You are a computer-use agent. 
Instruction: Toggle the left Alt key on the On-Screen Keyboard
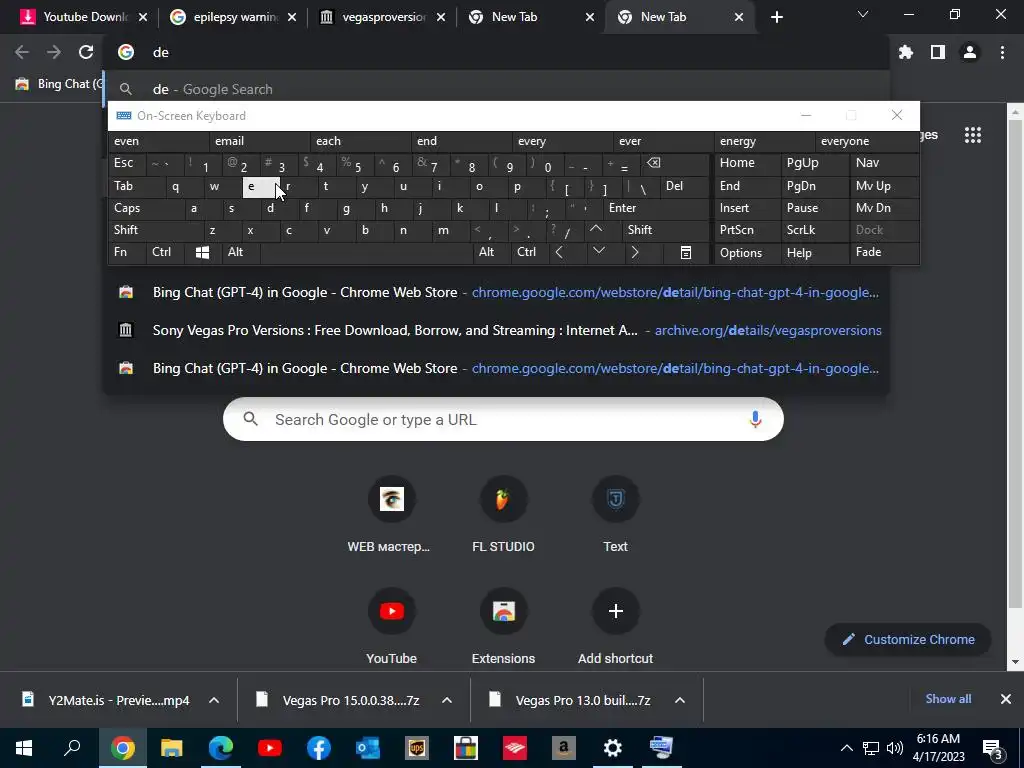(x=240, y=252)
